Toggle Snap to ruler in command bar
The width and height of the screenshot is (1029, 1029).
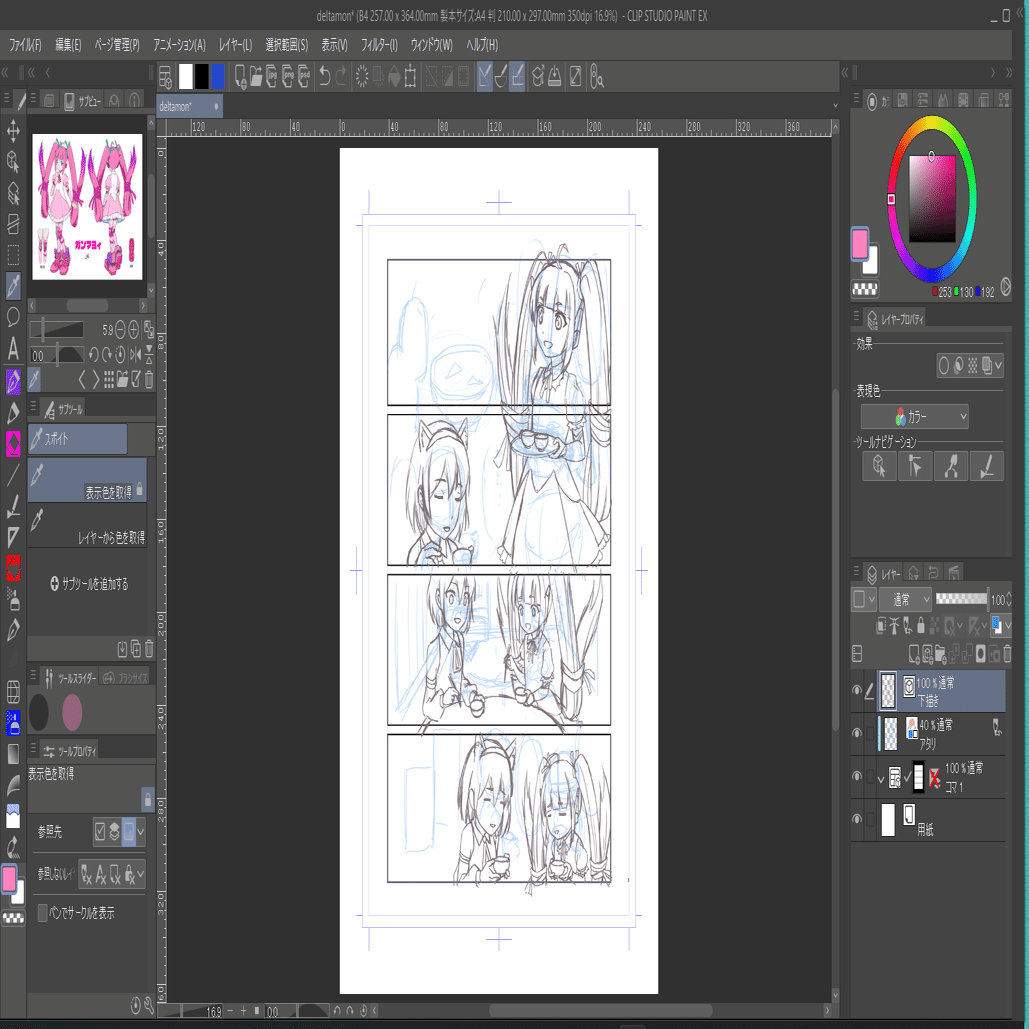tap(485, 77)
